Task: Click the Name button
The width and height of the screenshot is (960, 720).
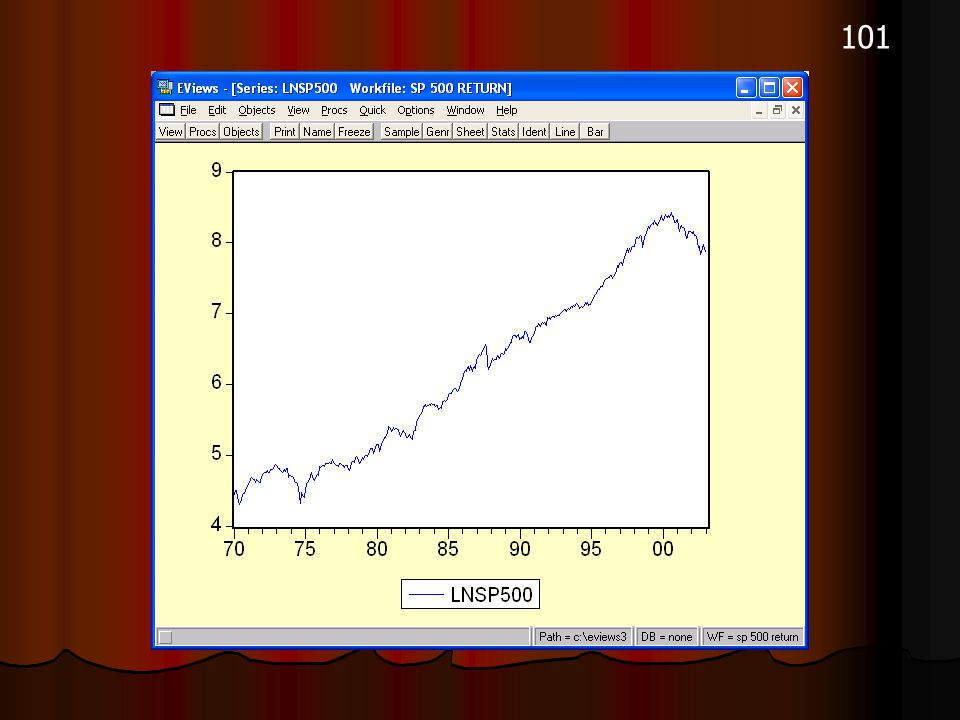Action: point(317,132)
